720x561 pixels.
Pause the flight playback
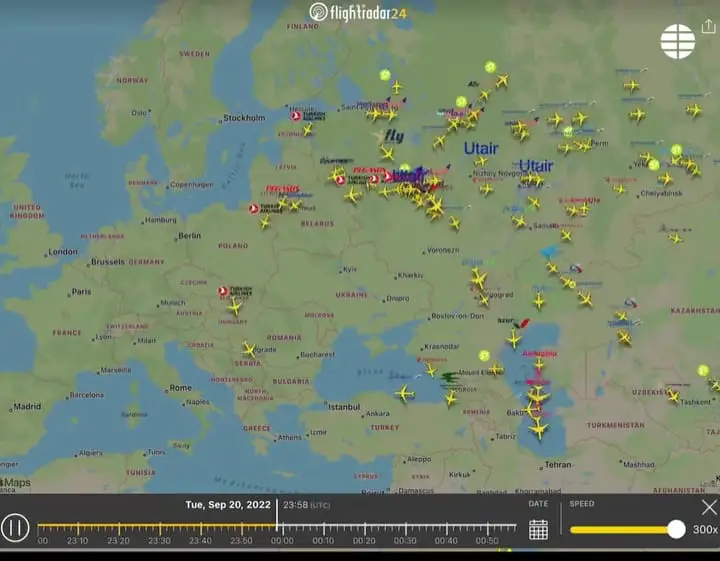click(x=15, y=528)
